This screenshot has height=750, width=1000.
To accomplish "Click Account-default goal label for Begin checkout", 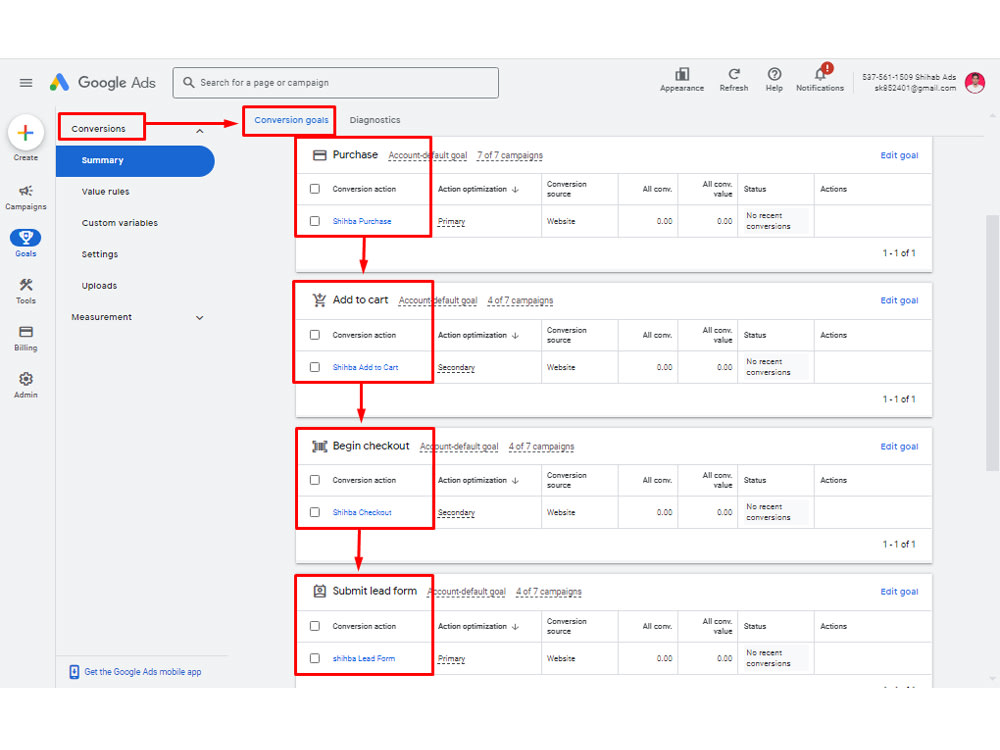I will tap(459, 446).
